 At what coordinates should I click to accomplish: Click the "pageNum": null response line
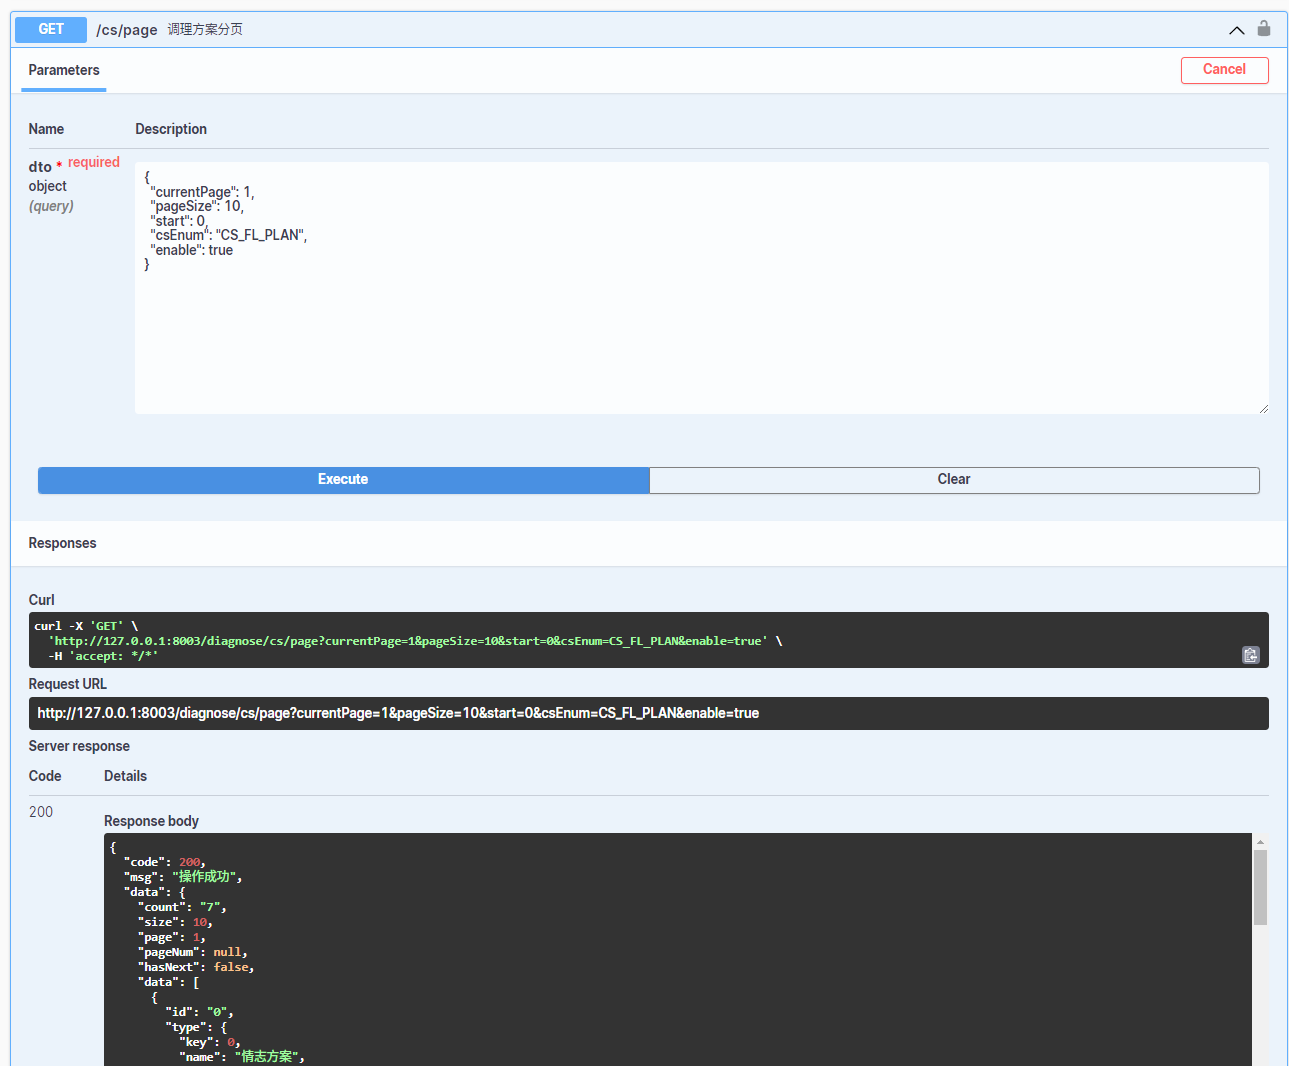[193, 952]
